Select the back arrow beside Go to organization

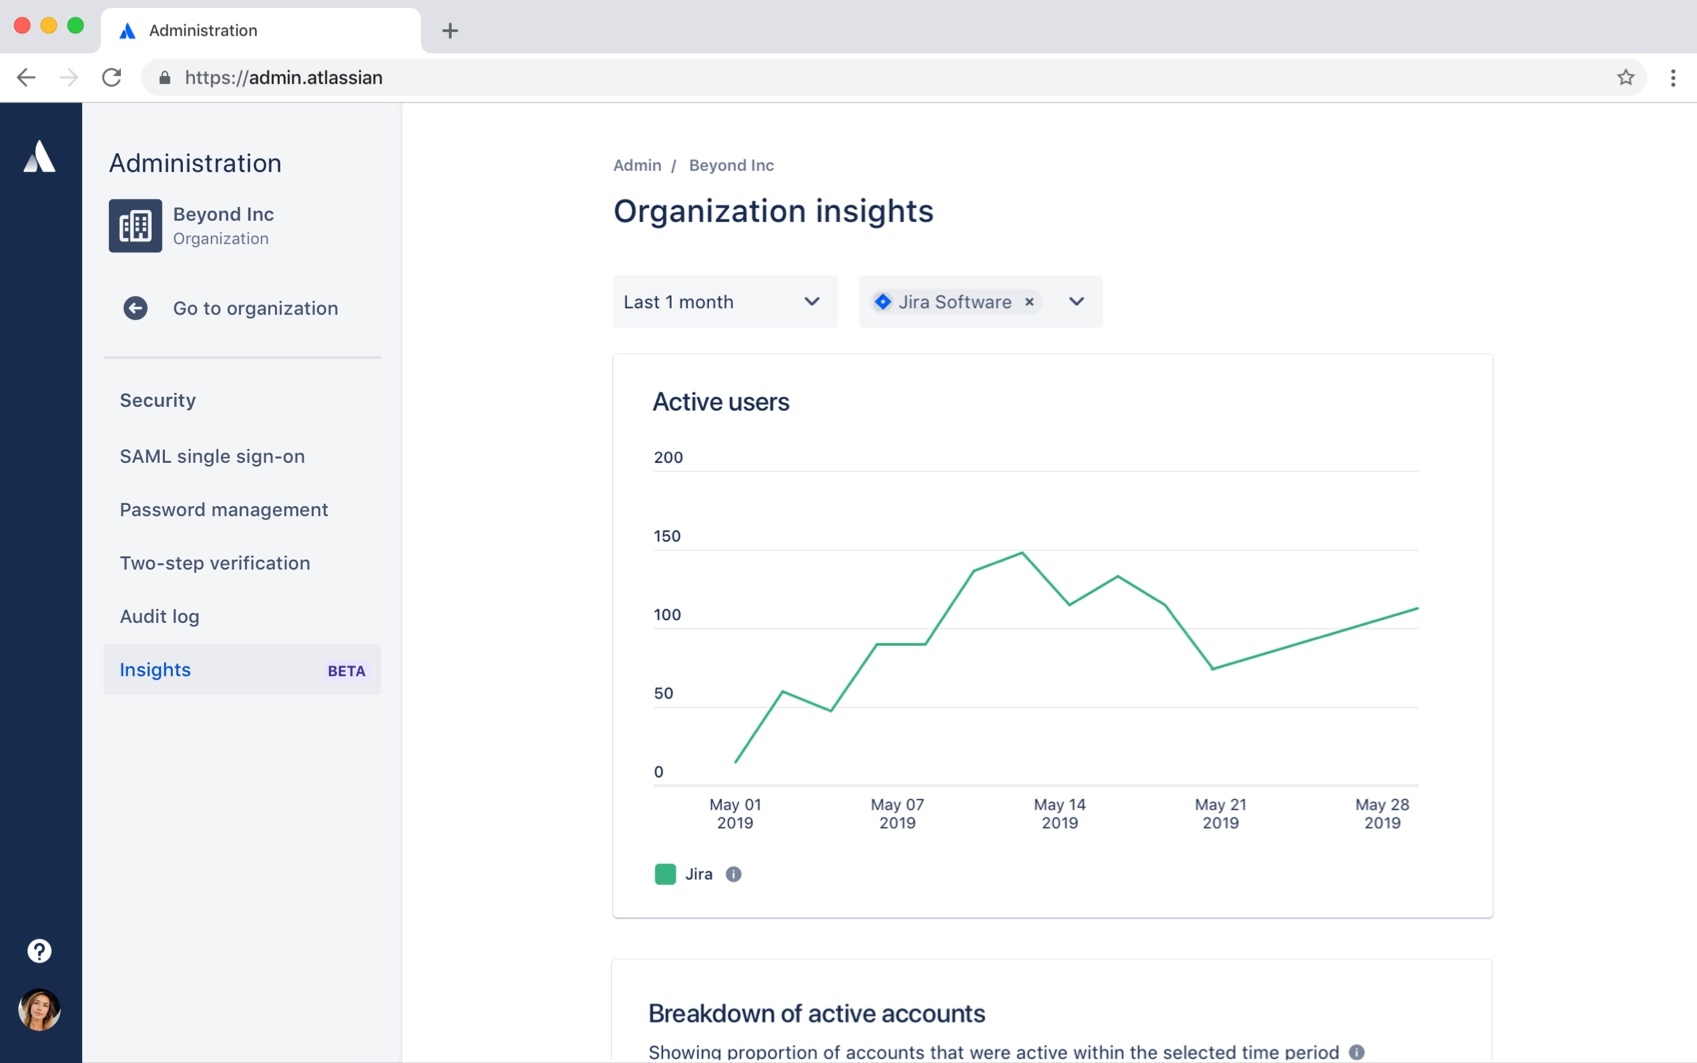tap(135, 308)
